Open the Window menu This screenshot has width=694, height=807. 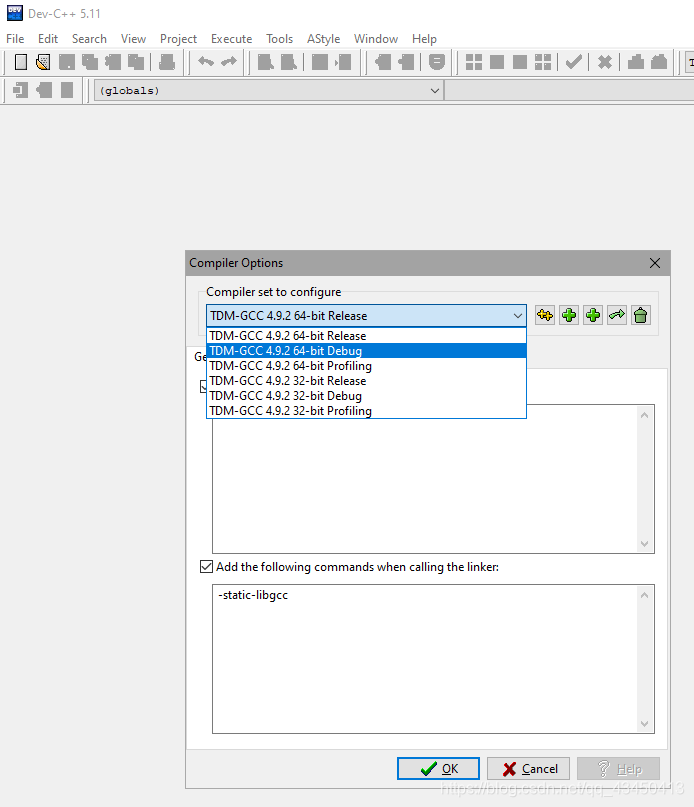376,39
